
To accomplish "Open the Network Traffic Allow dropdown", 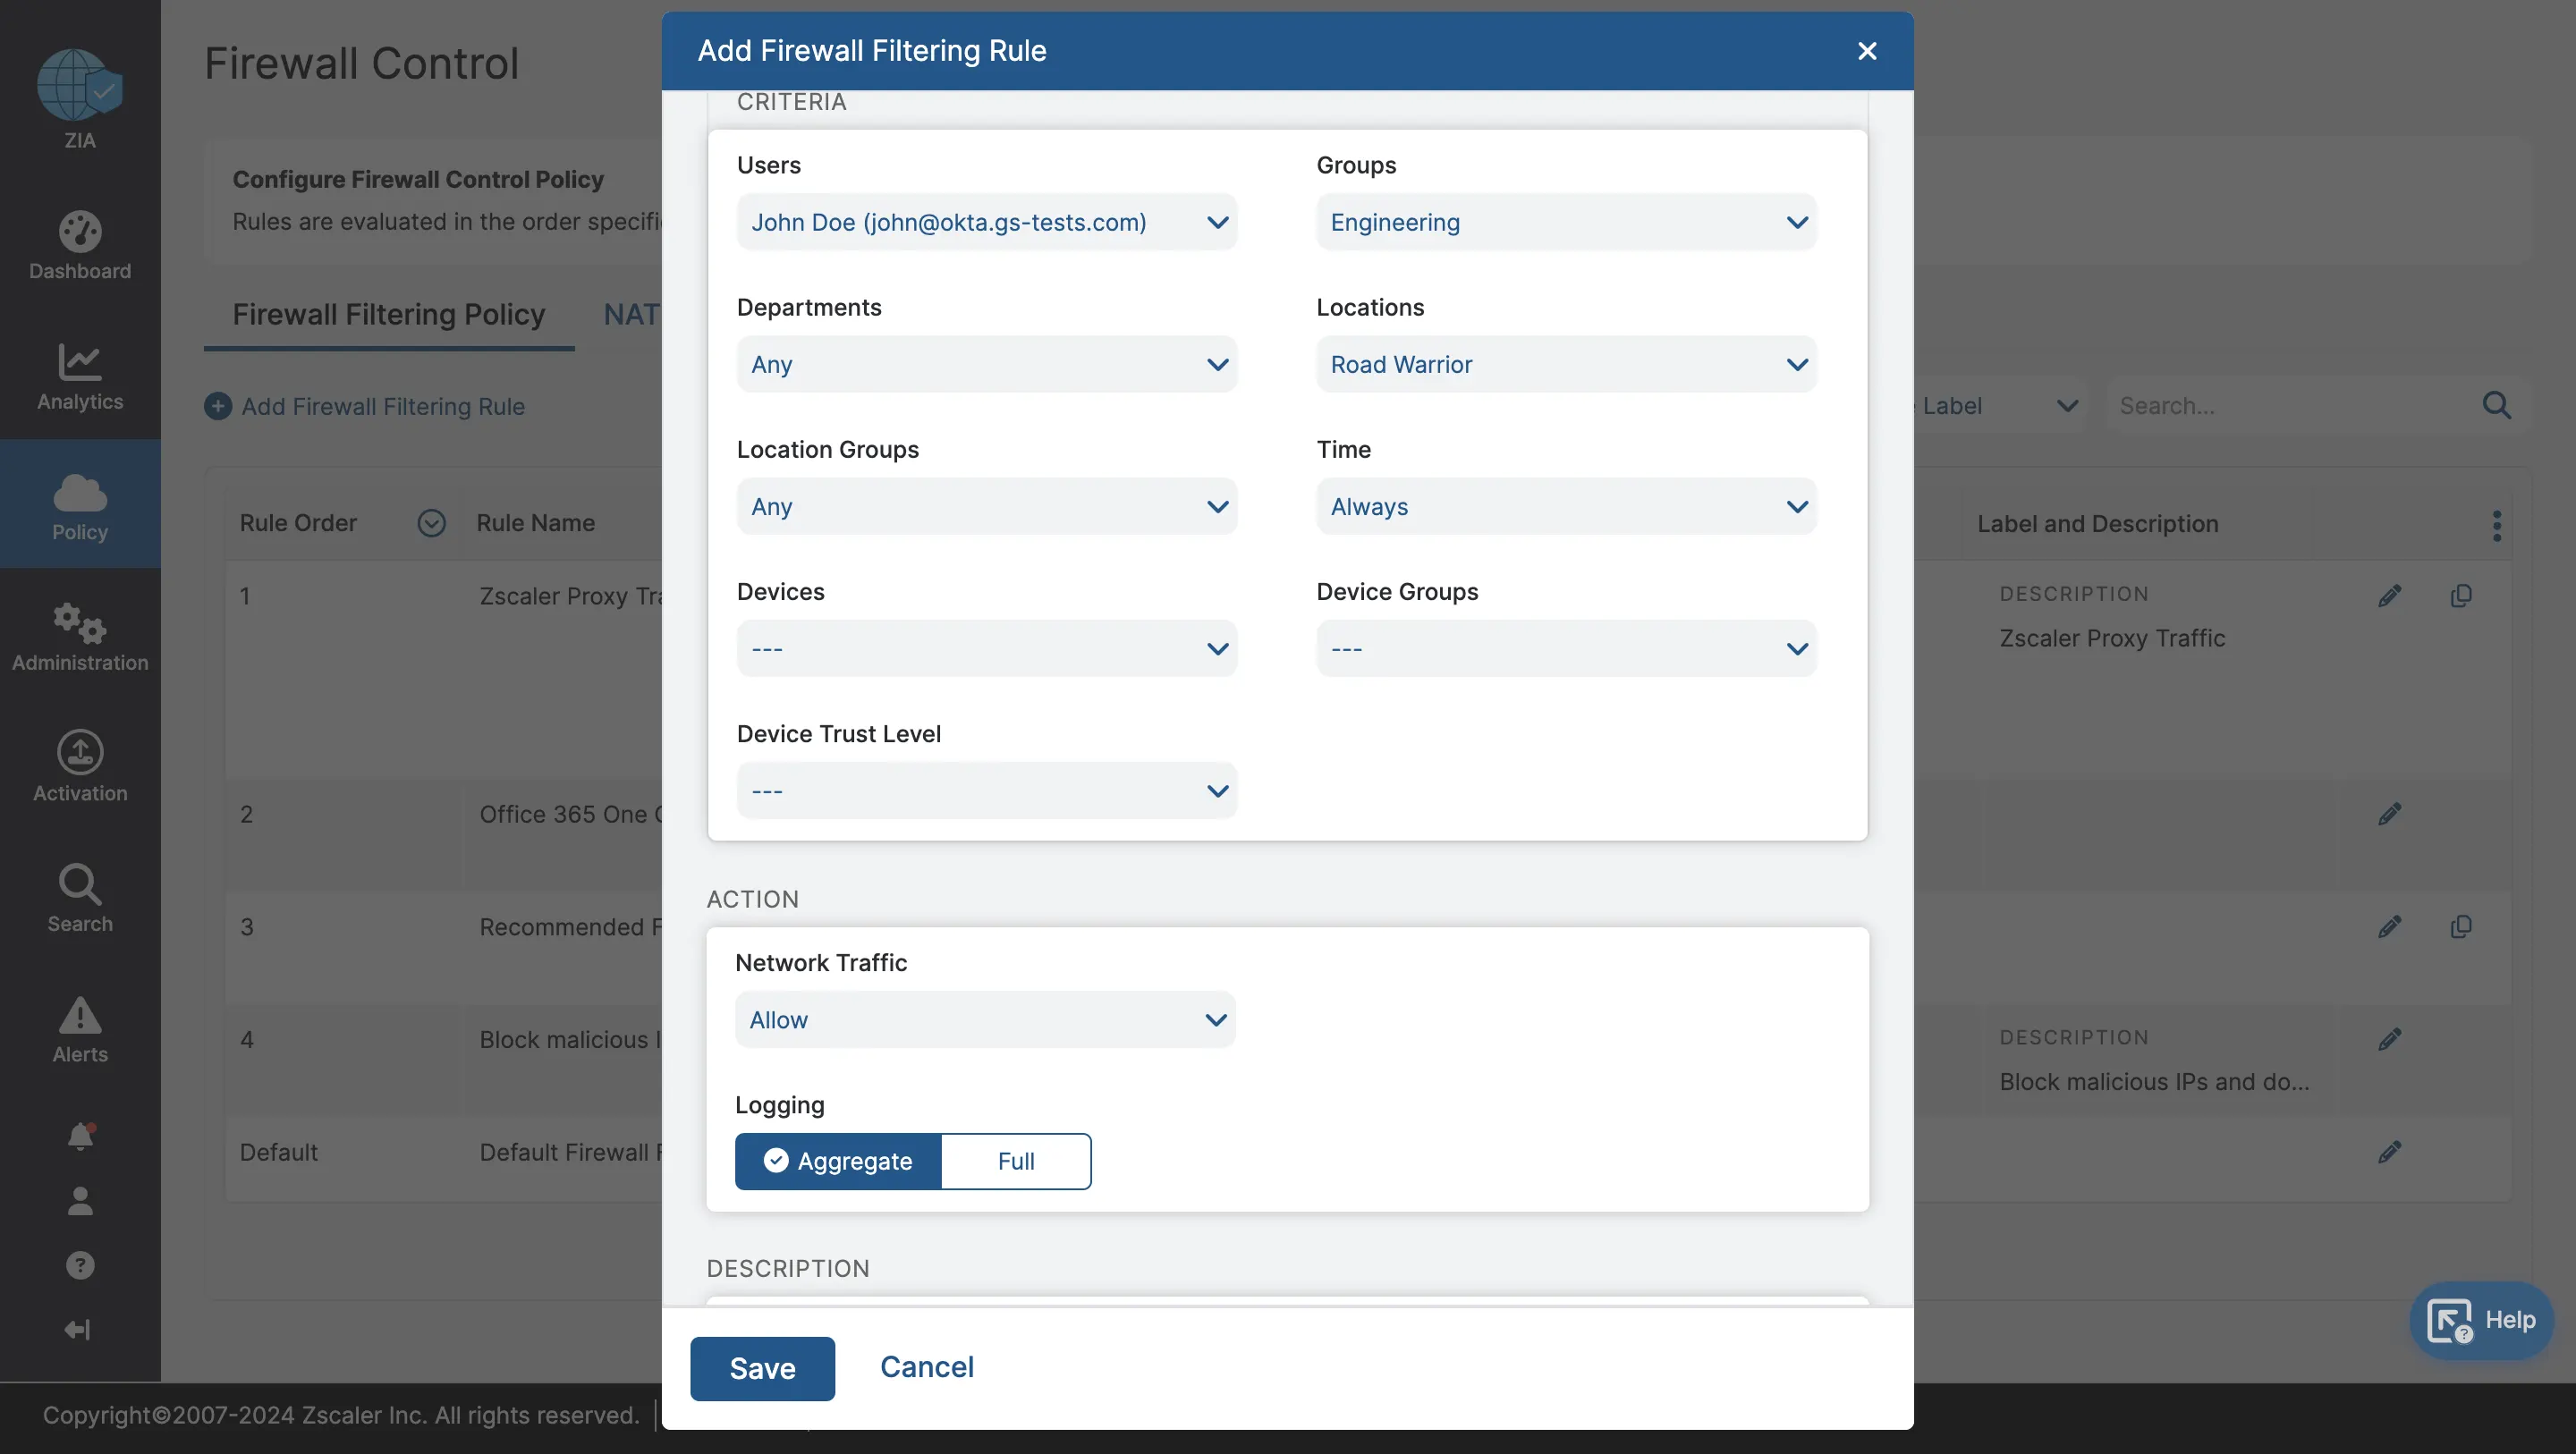I will [x=984, y=1020].
